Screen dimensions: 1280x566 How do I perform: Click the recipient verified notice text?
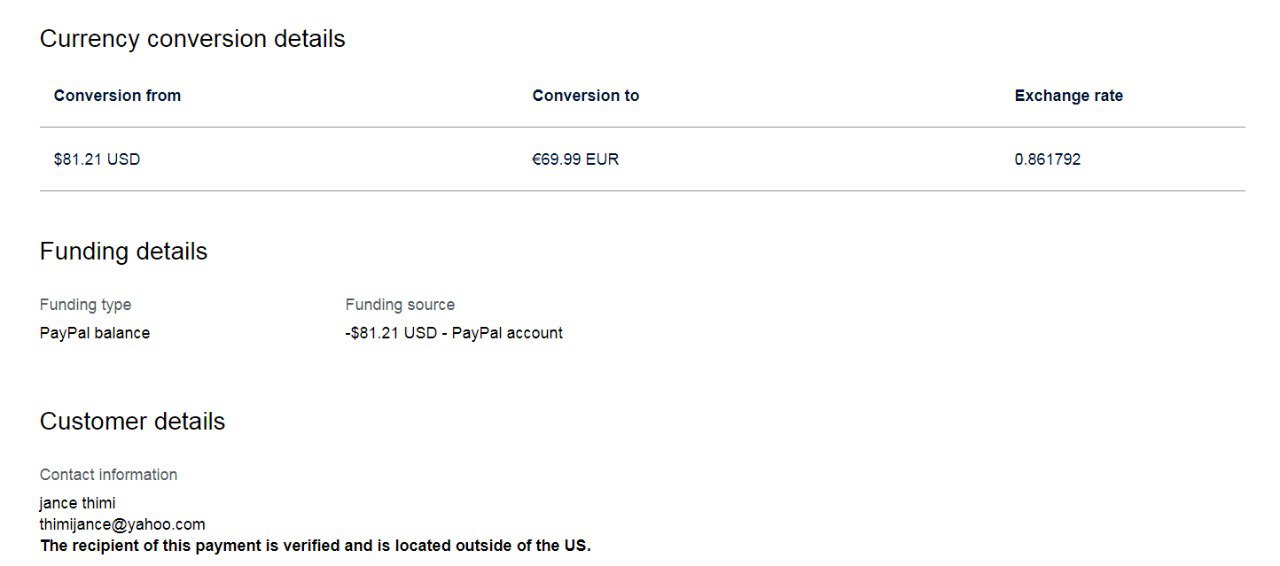tap(315, 546)
